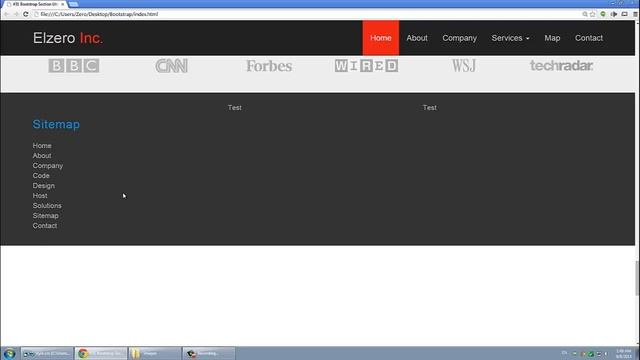Screen dimensions: 640x360
Task: Switch to the Chrome taskbar button
Action: (101, 353)
